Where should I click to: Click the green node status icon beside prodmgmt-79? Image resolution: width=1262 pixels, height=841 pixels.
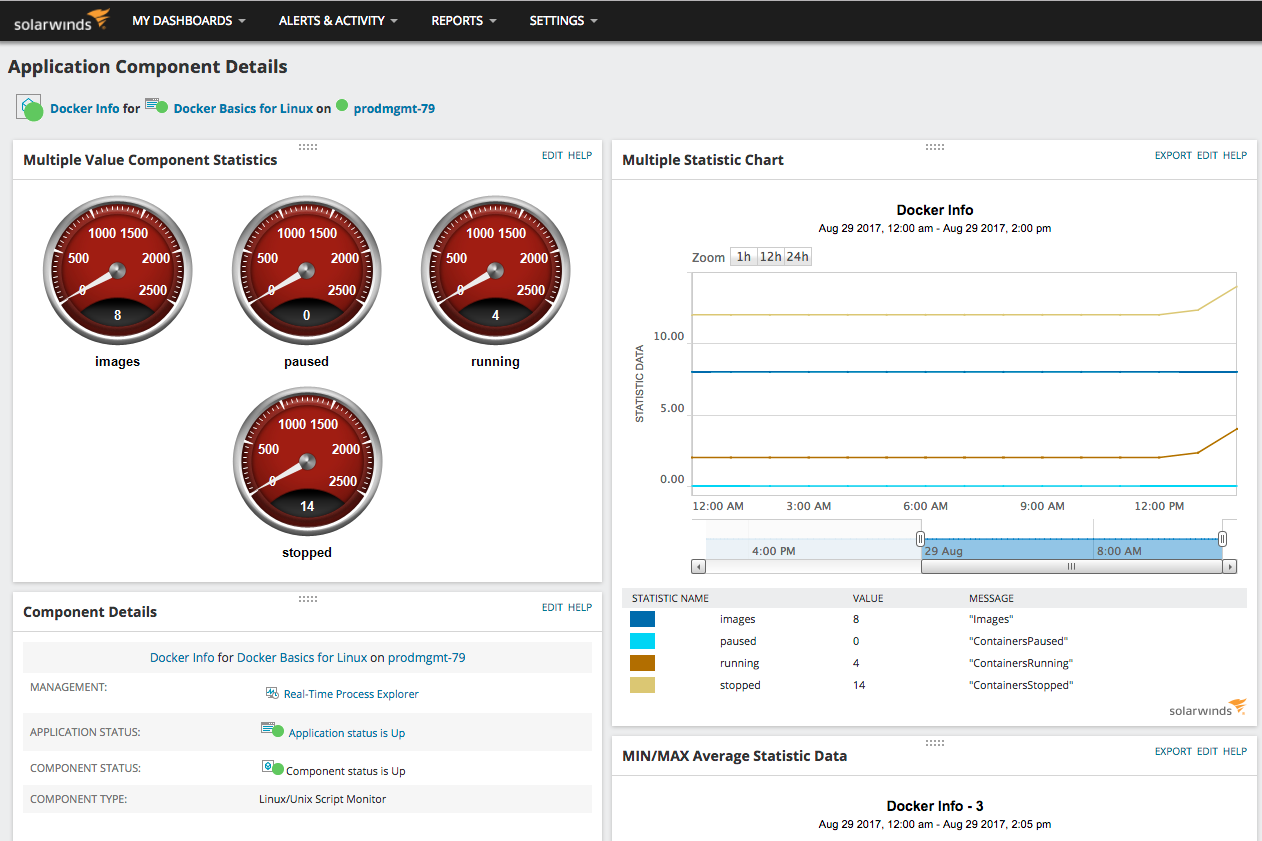342,106
